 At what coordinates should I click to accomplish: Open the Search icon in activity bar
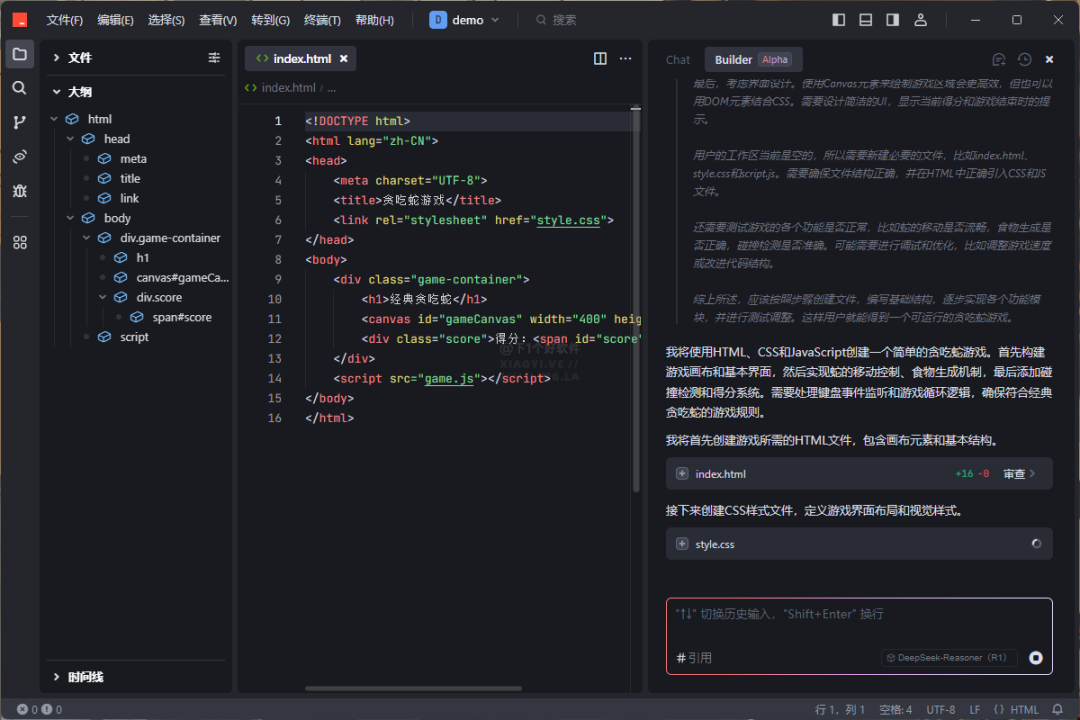[19, 88]
